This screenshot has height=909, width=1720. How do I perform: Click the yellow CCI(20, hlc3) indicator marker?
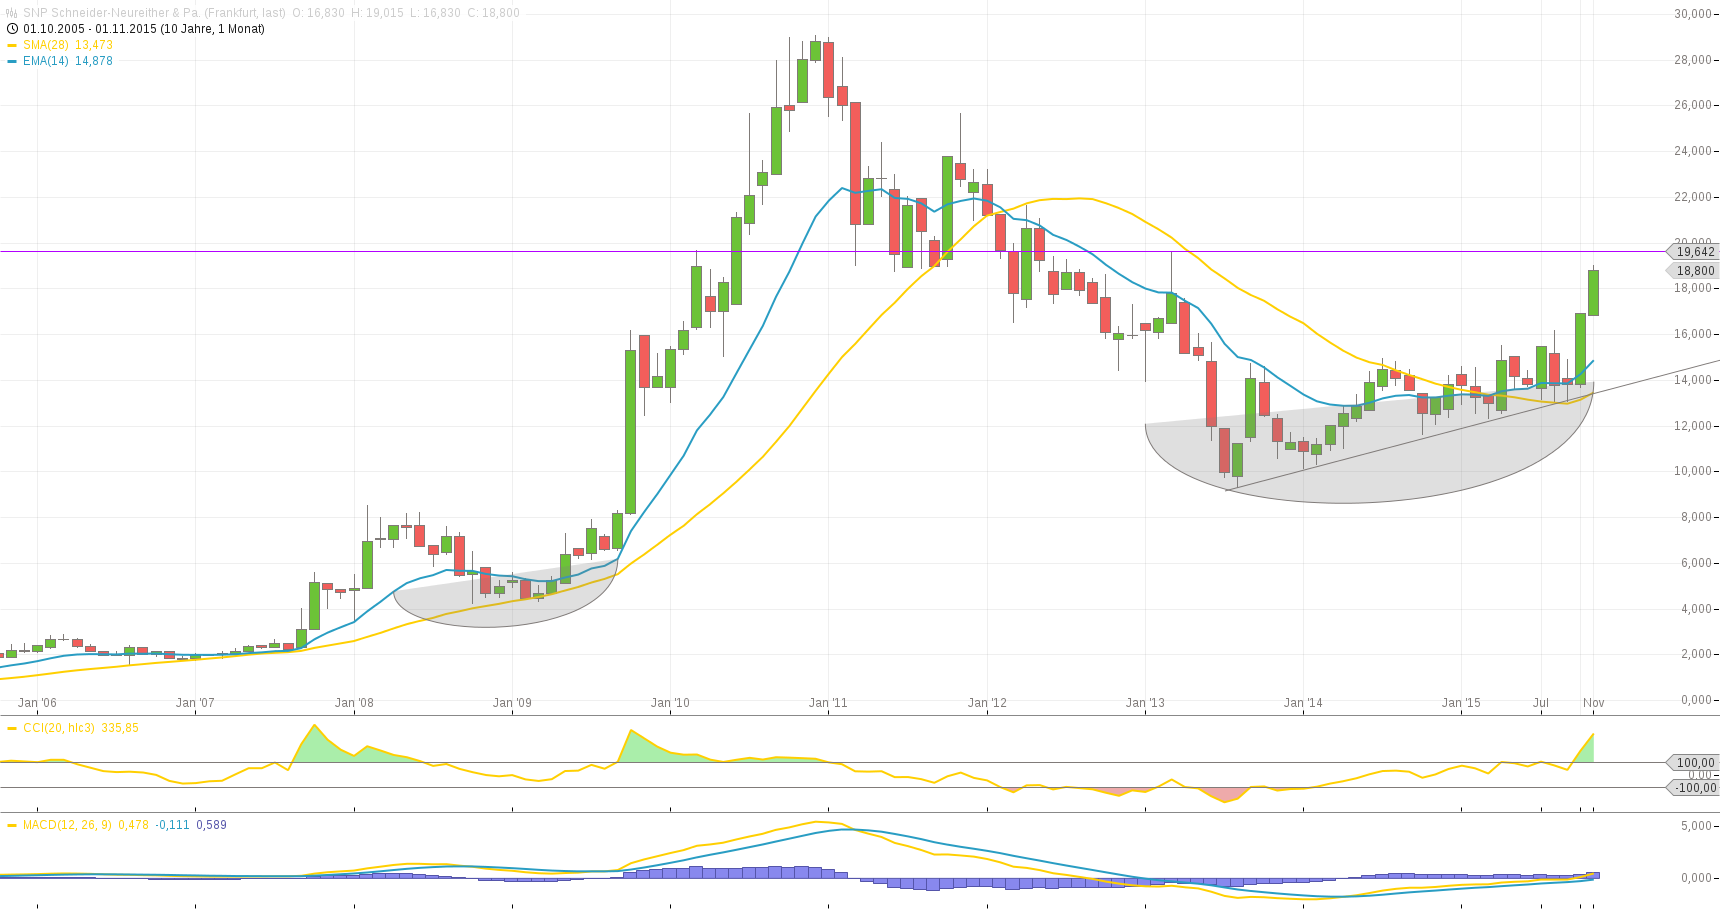point(12,728)
